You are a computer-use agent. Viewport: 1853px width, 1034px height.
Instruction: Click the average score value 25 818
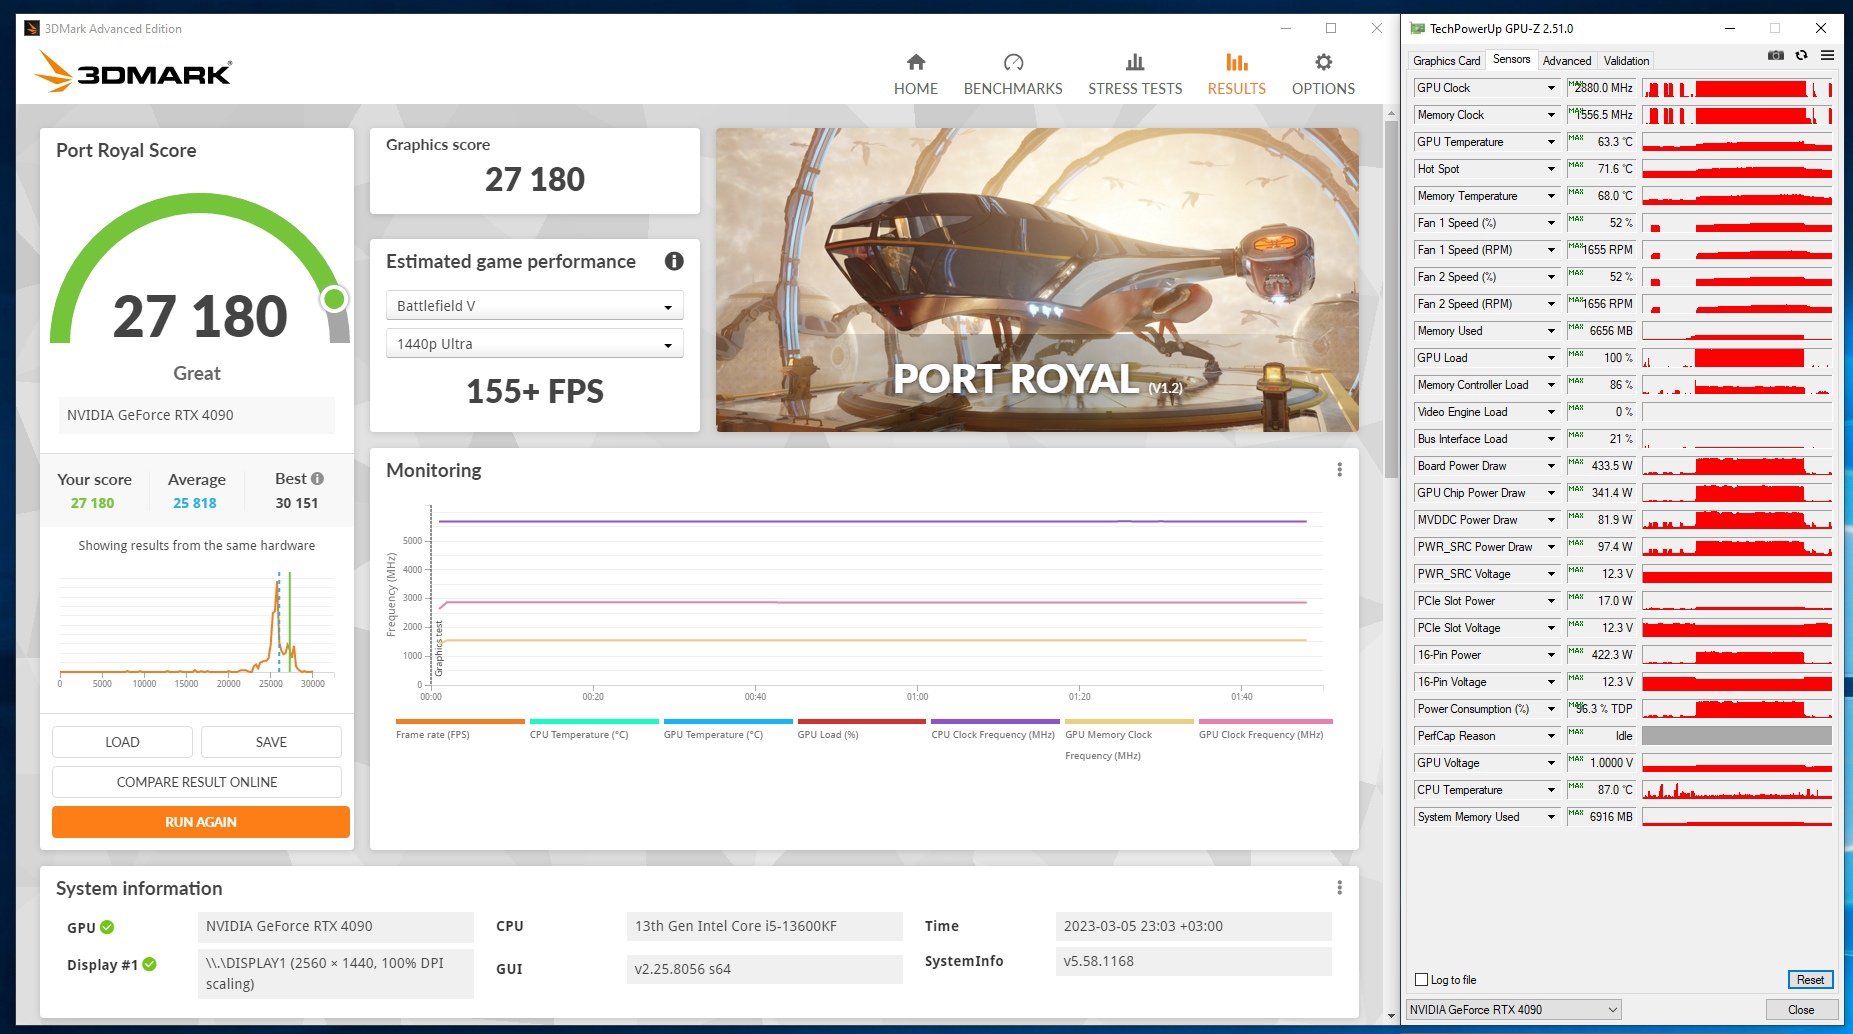pos(195,503)
